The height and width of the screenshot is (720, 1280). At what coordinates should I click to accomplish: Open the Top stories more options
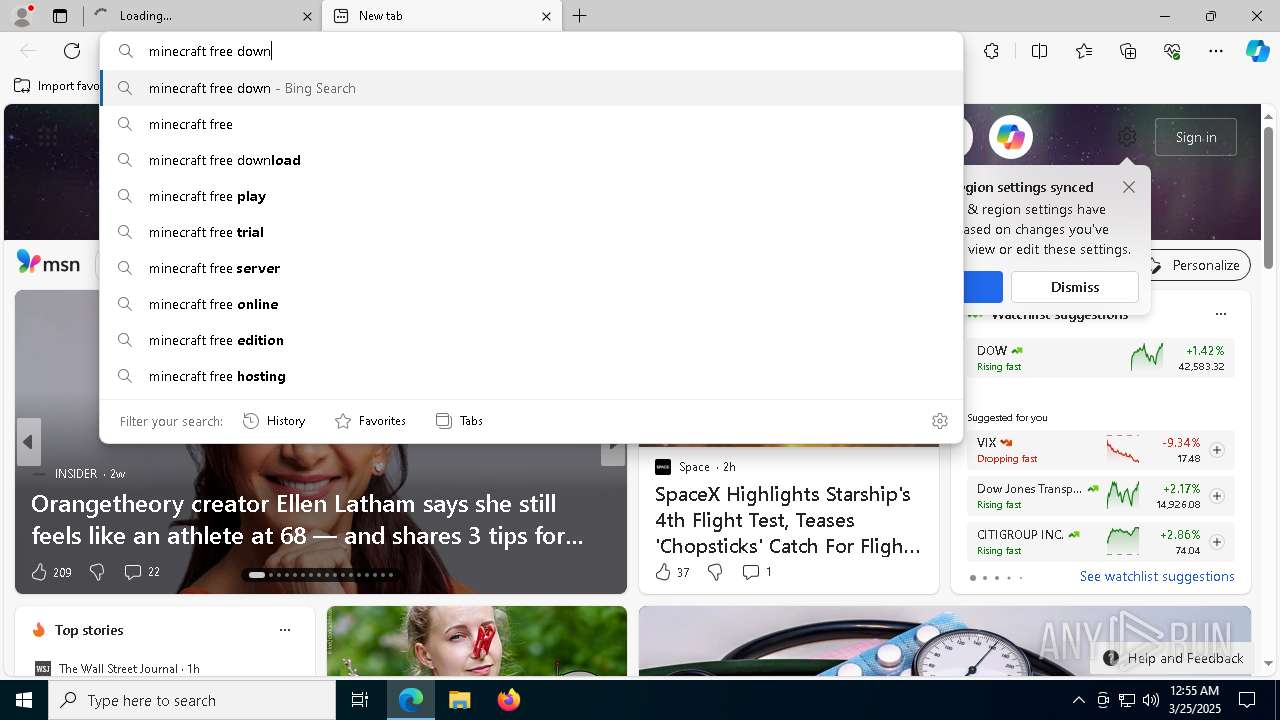[x=285, y=630]
